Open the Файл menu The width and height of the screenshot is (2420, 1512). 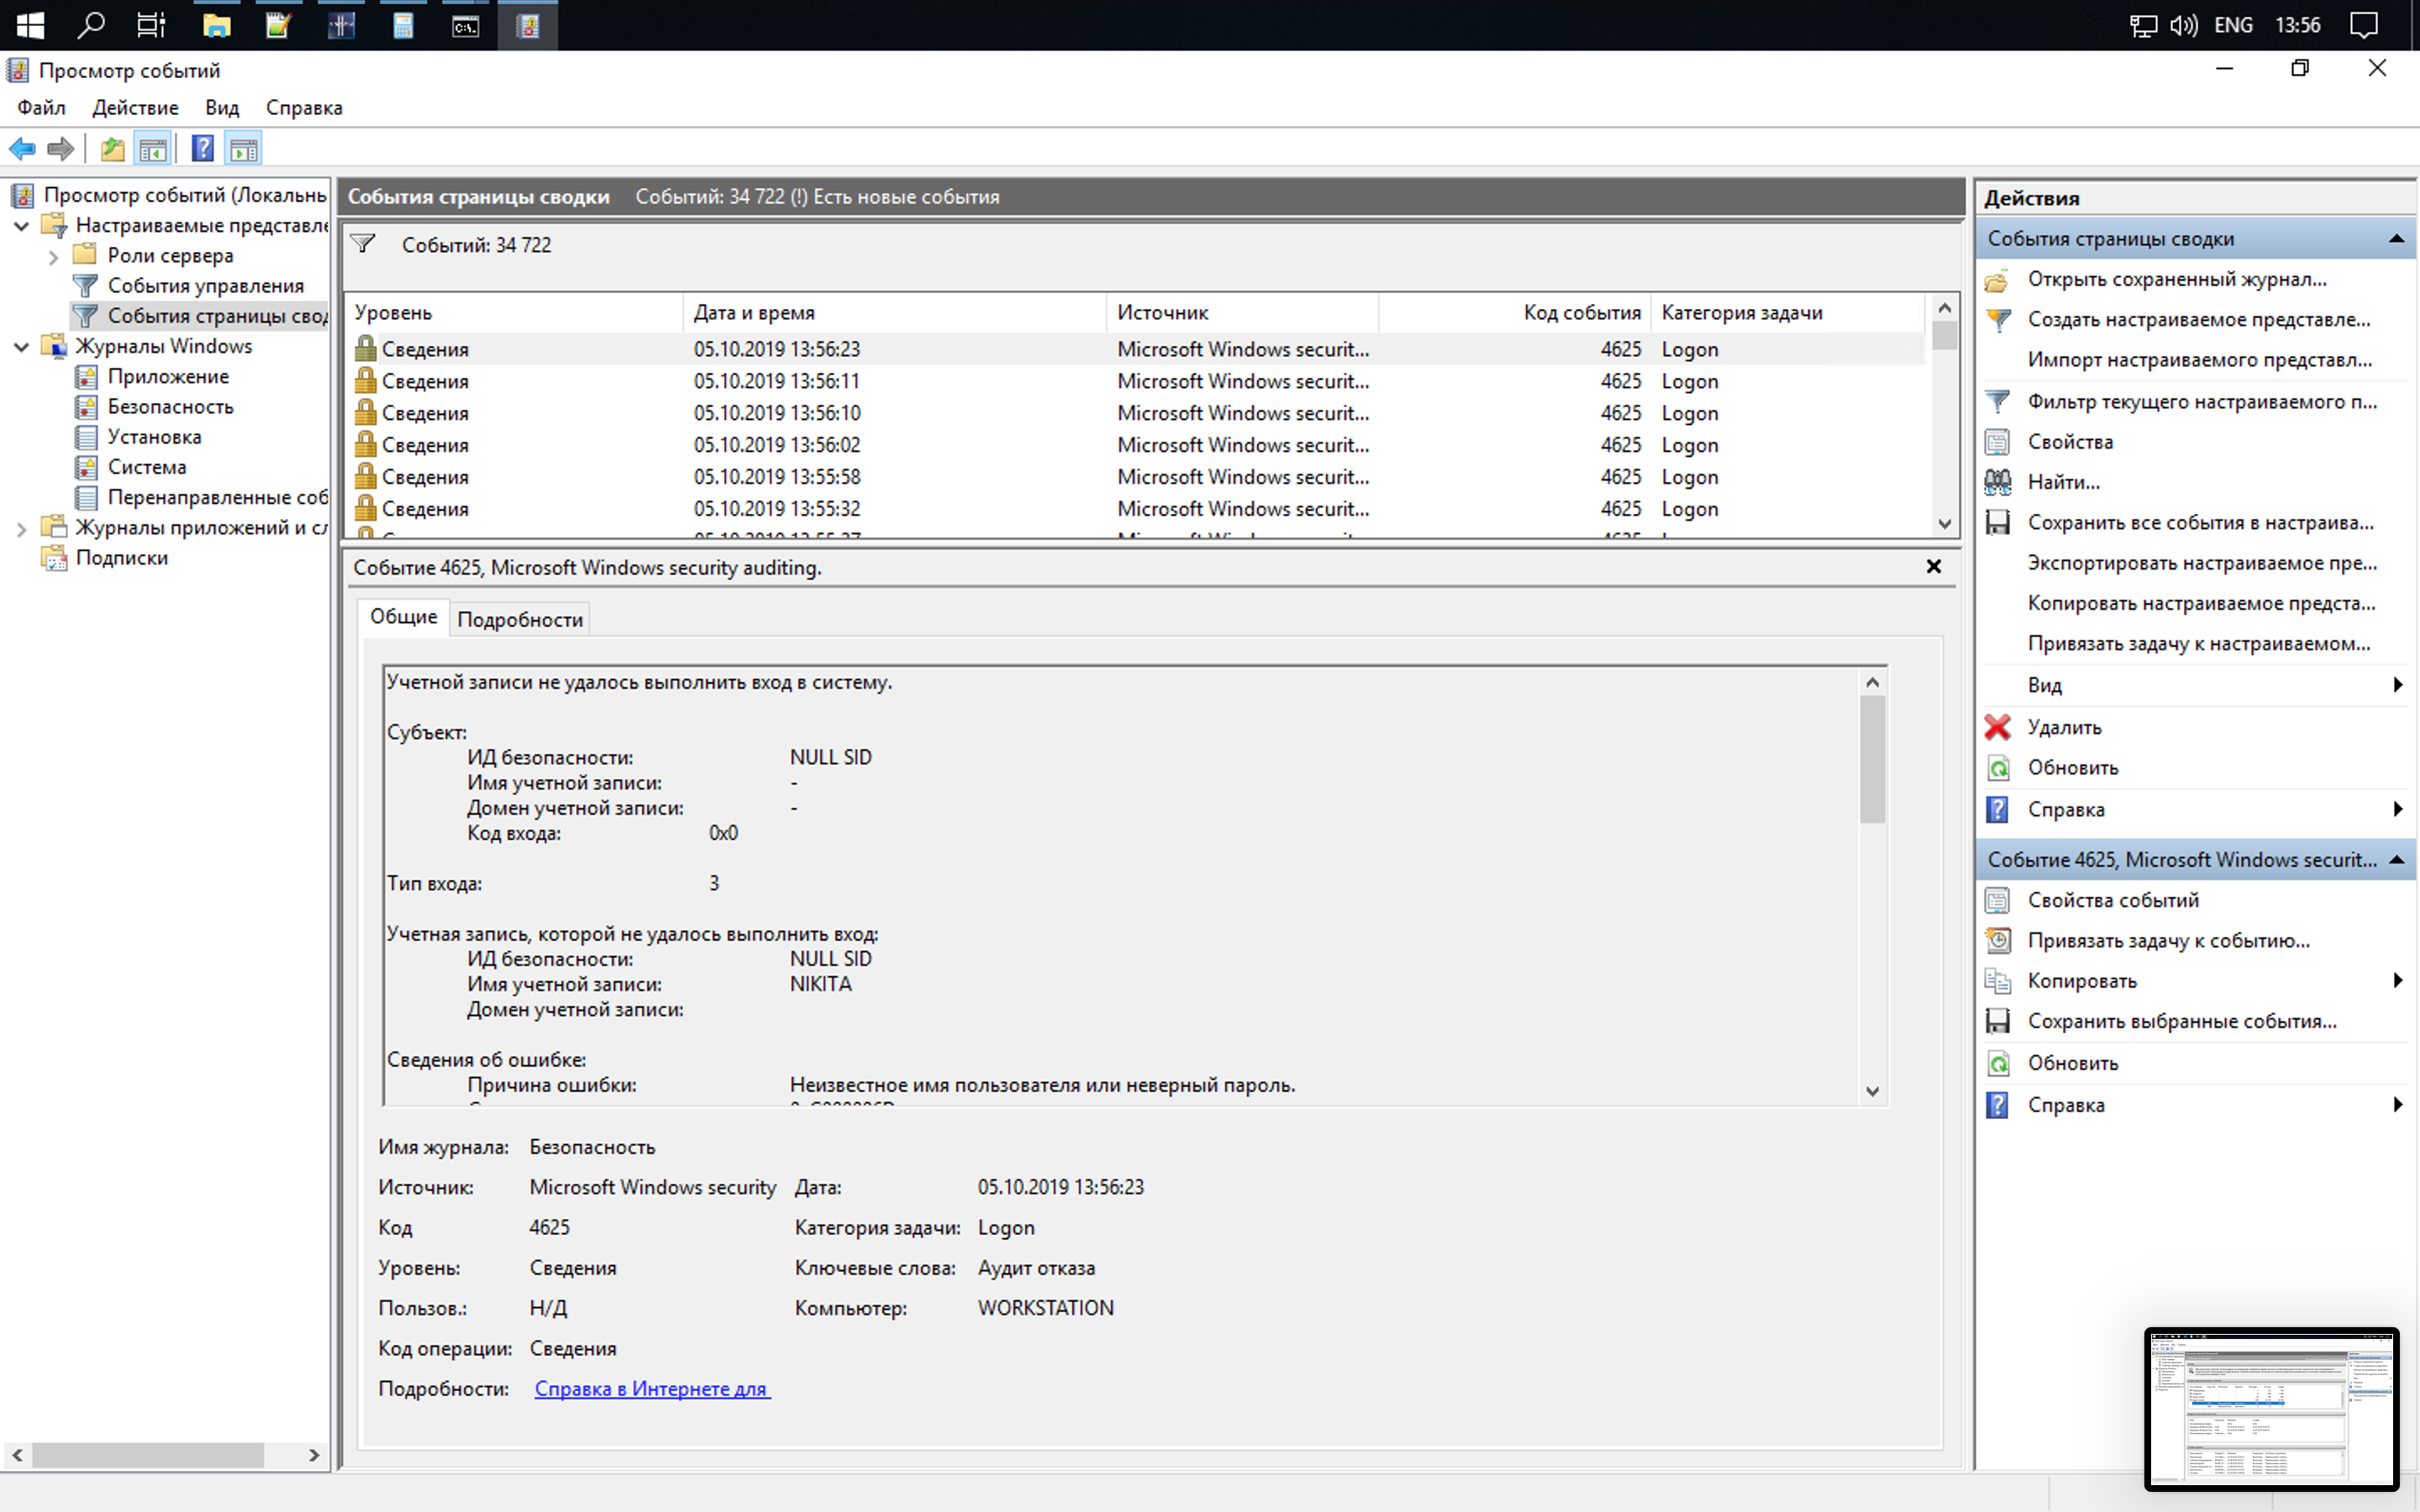click(x=41, y=107)
